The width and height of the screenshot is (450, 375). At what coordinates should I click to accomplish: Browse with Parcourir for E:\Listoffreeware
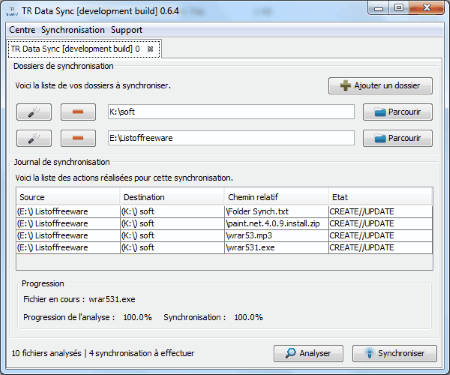398,138
